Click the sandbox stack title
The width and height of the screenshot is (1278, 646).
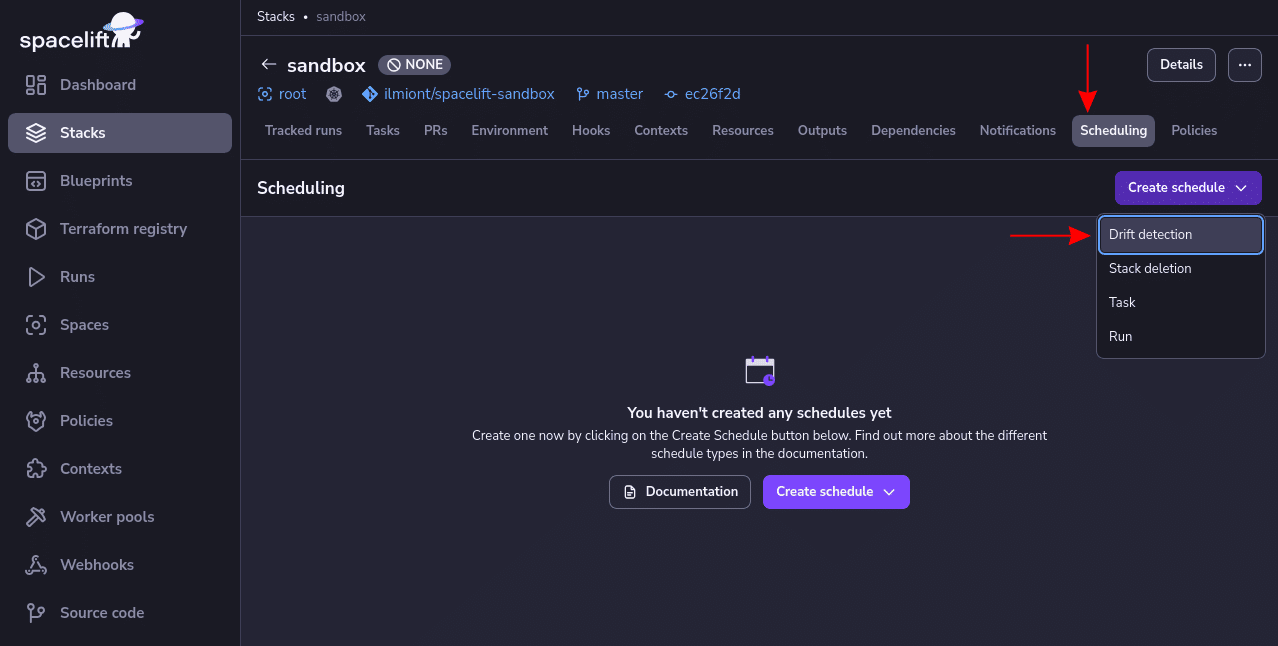pos(326,65)
